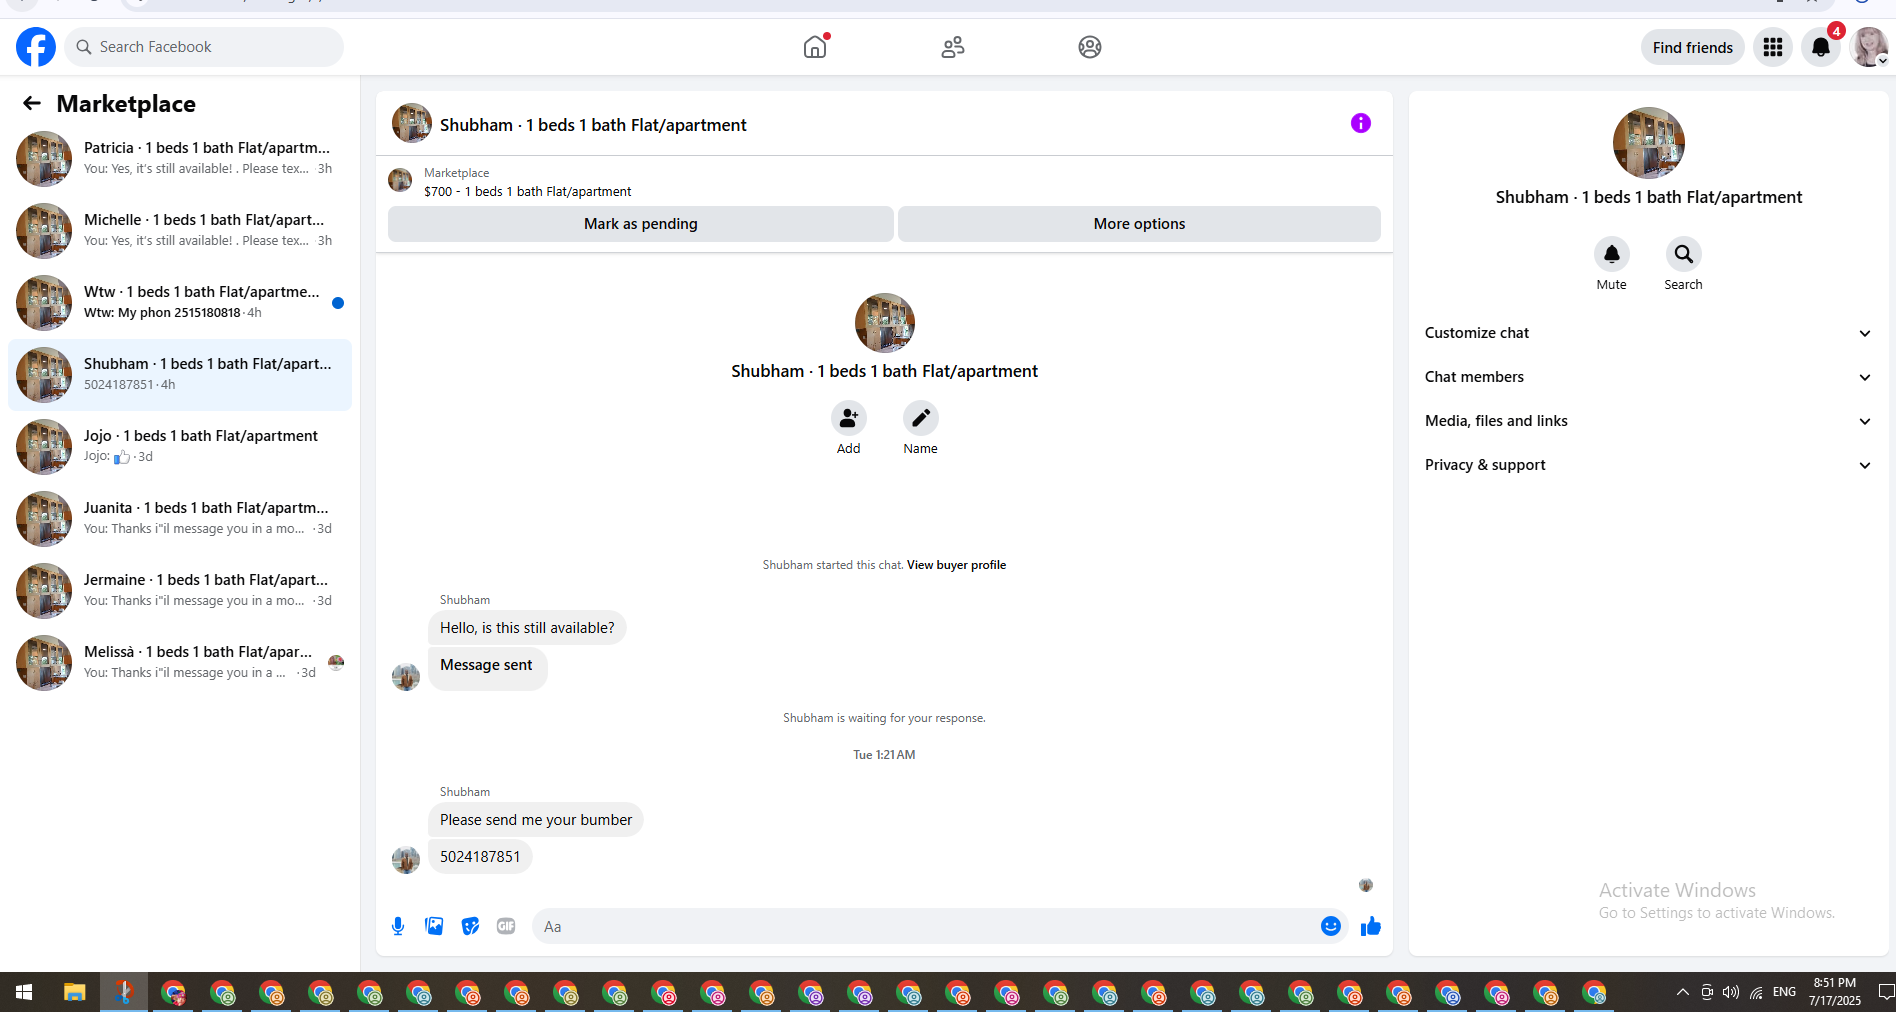
Task: Open More options for the listing
Action: pyautogui.click(x=1139, y=224)
